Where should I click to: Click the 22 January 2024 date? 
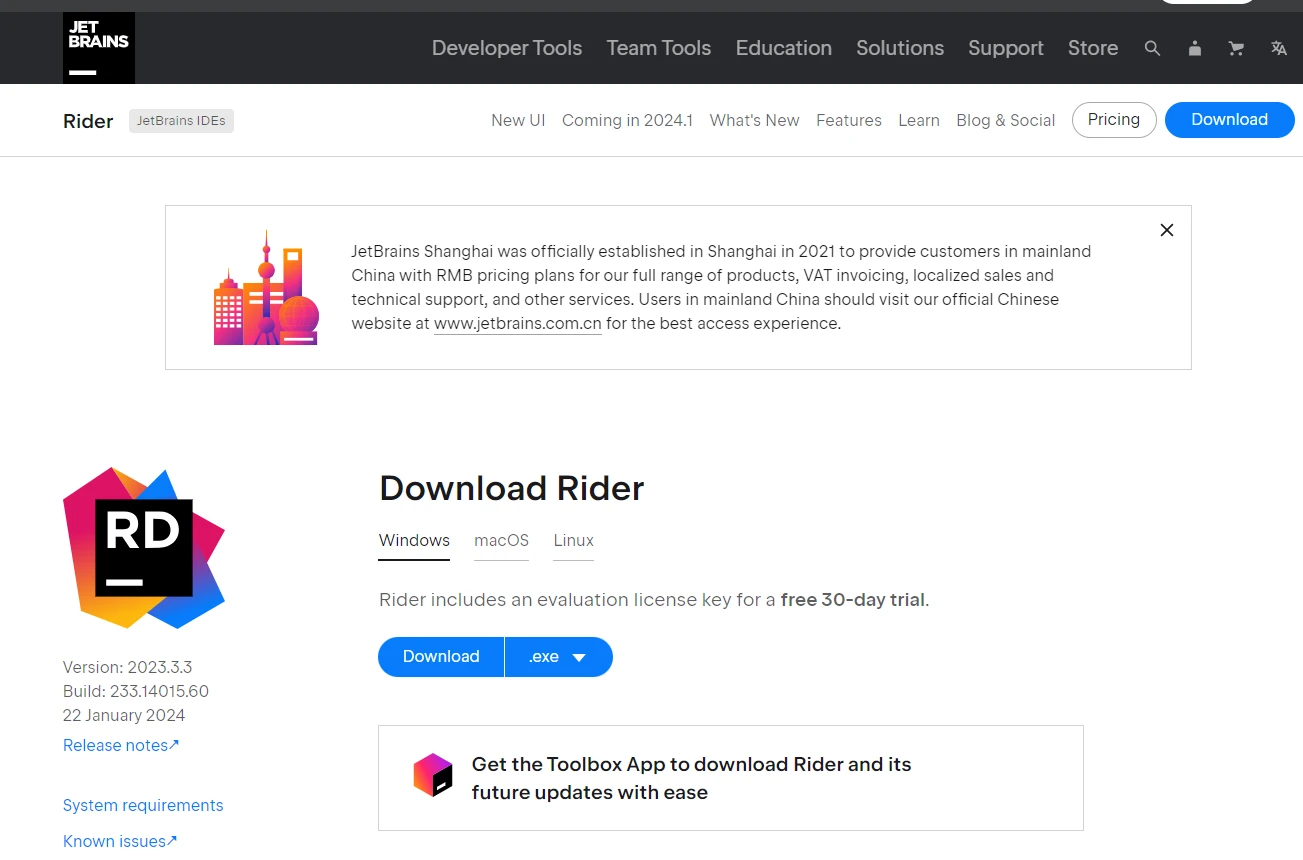pos(124,715)
